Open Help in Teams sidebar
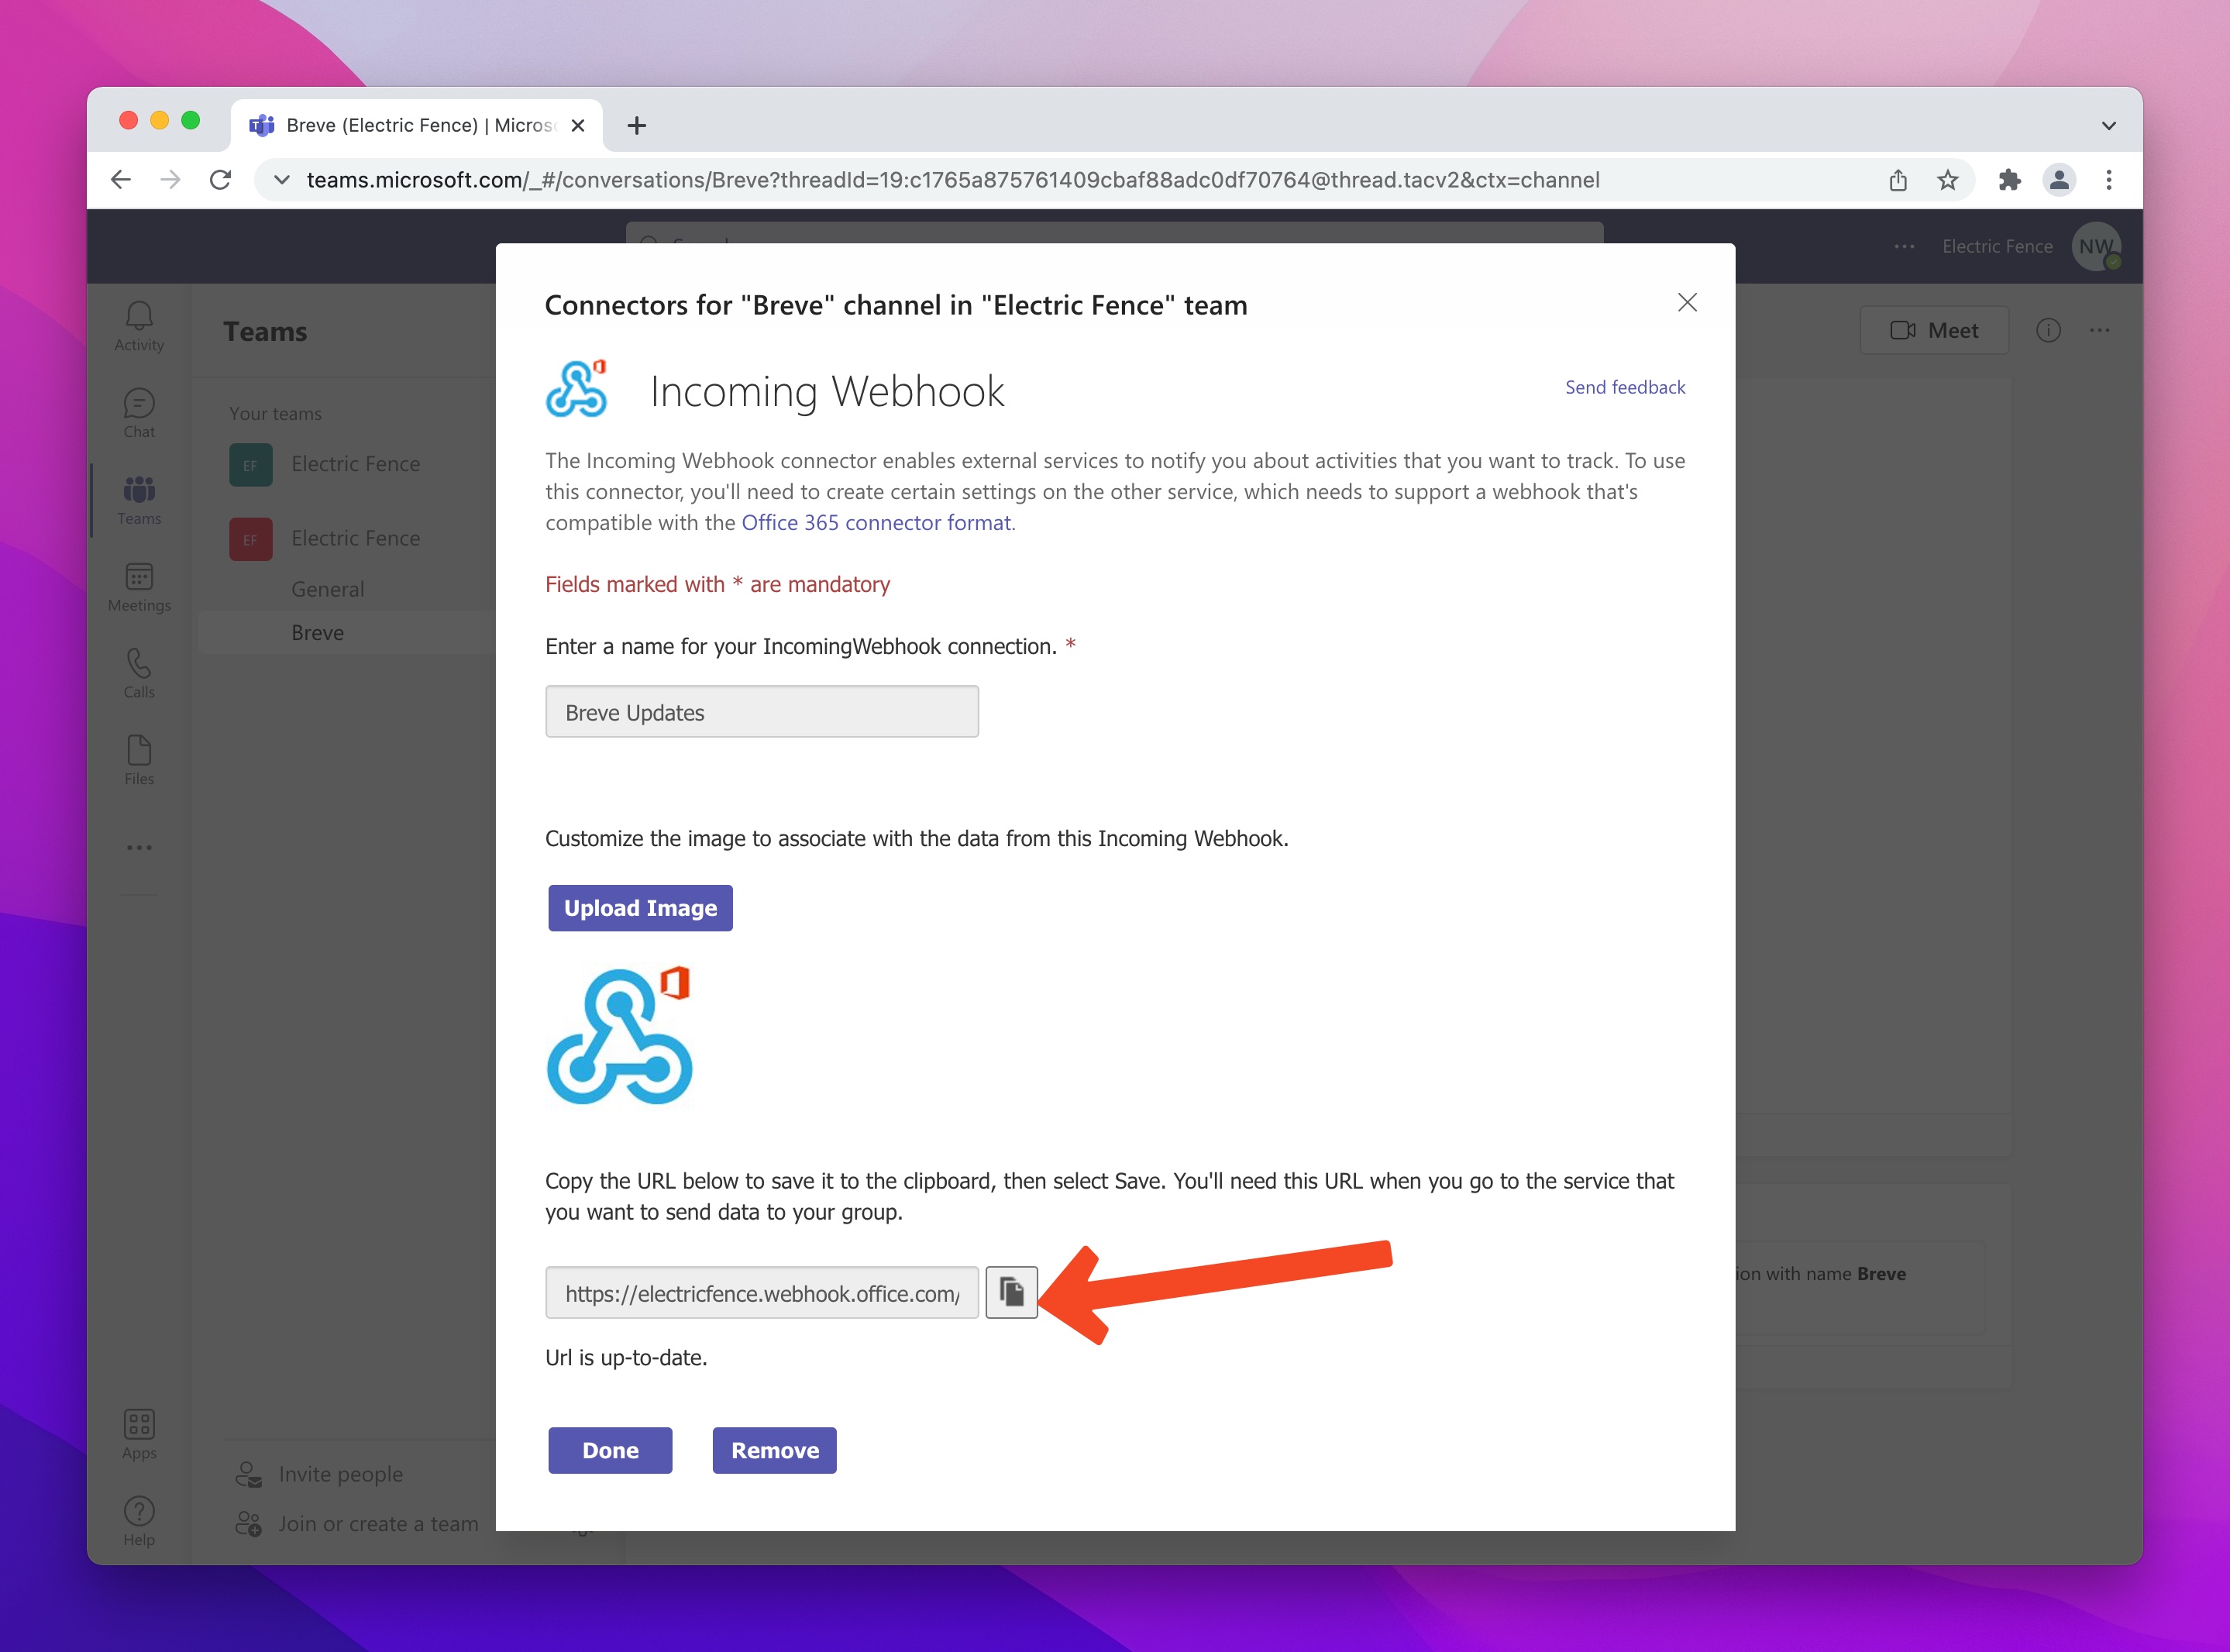The width and height of the screenshot is (2230, 1652). [x=139, y=1522]
